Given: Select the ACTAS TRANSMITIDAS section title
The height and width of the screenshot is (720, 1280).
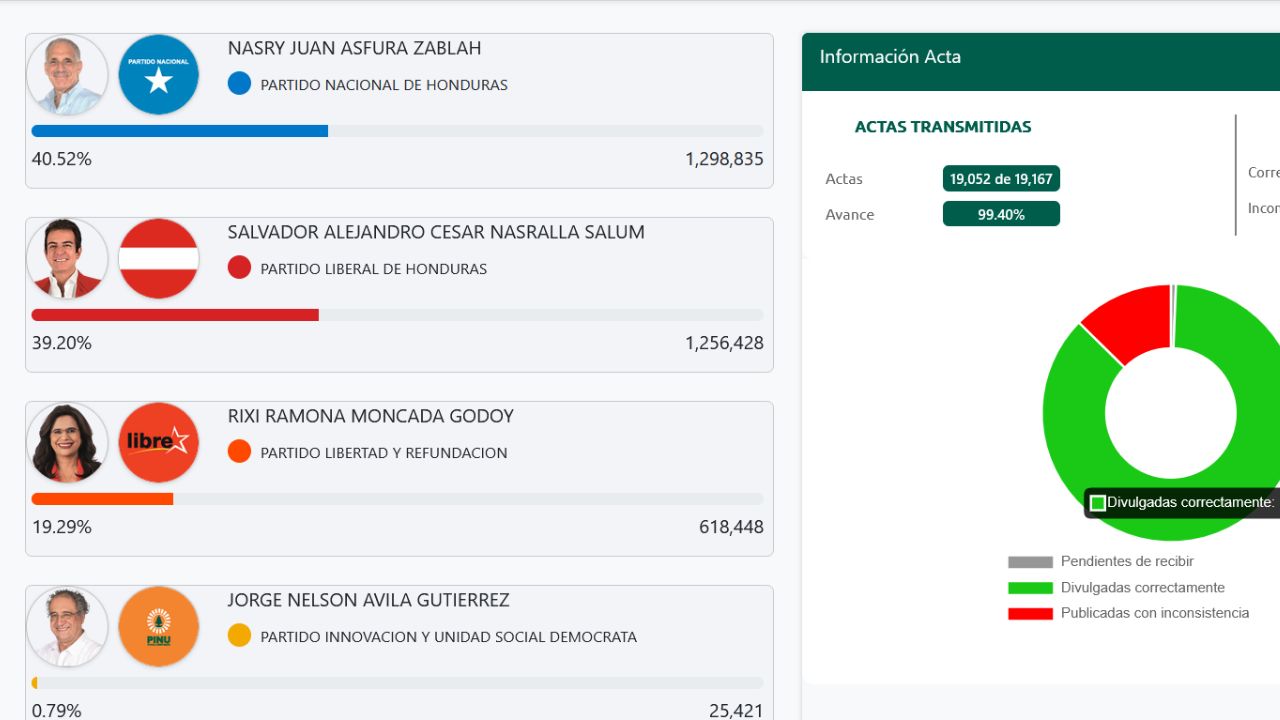Looking at the screenshot, I should pyautogui.click(x=942, y=127).
